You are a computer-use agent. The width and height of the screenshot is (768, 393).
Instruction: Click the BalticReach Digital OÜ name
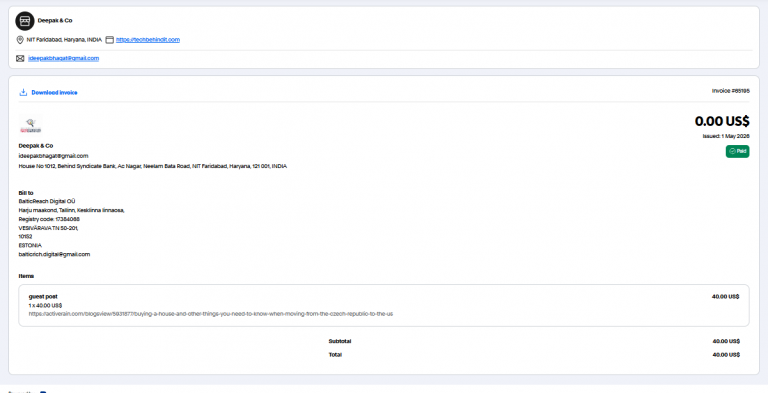pyautogui.click(x=47, y=201)
